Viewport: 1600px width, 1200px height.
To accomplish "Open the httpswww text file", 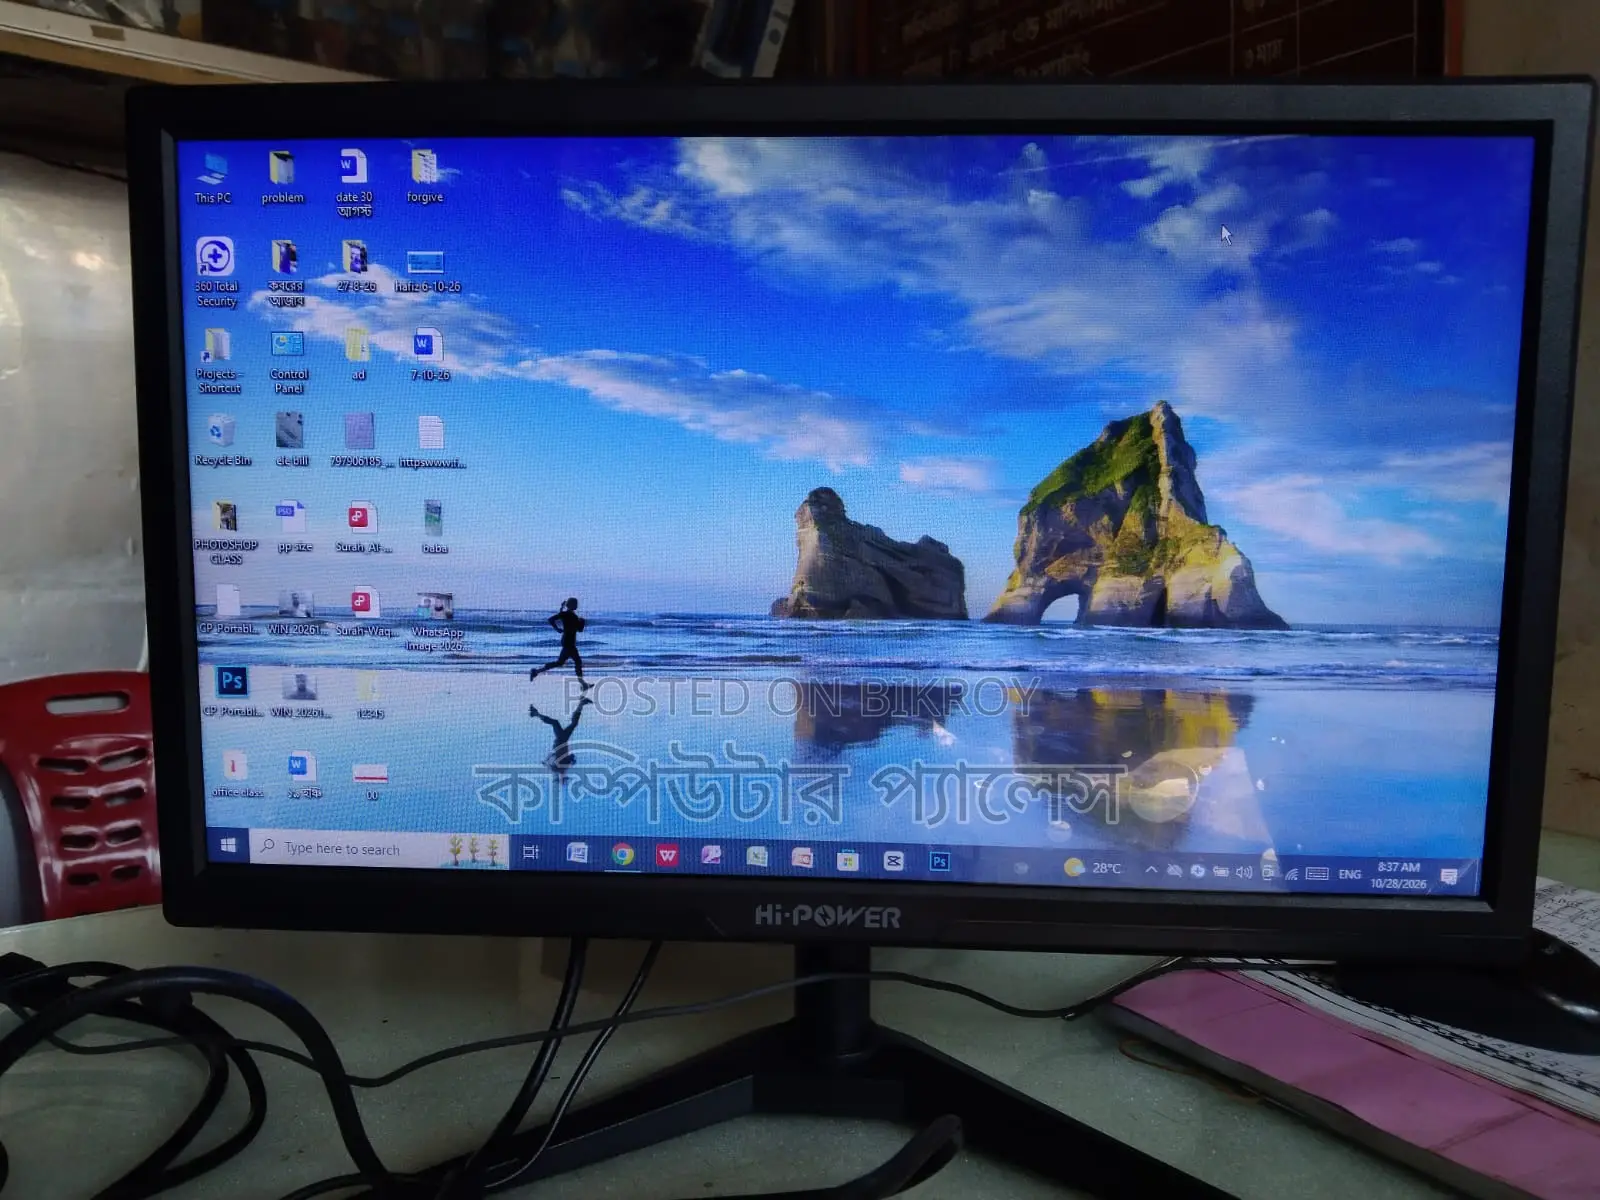I will point(432,441).
